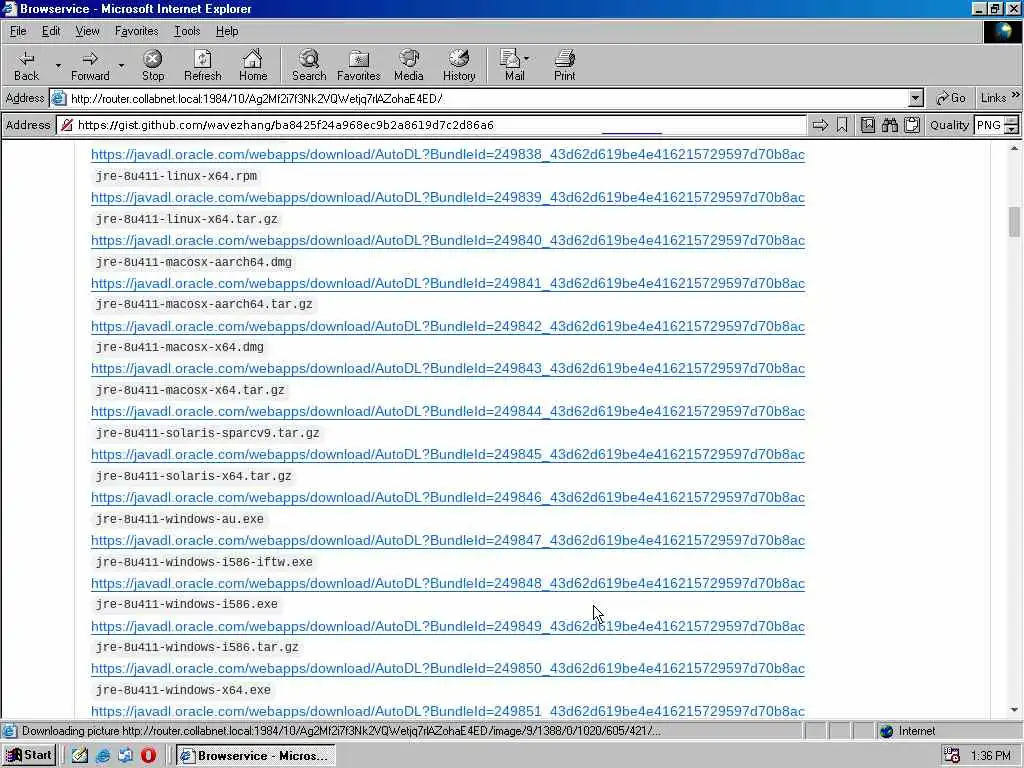Image resolution: width=1024 pixels, height=768 pixels.
Task: Launch Internet Explorer from the quick launch
Action: (x=103, y=756)
